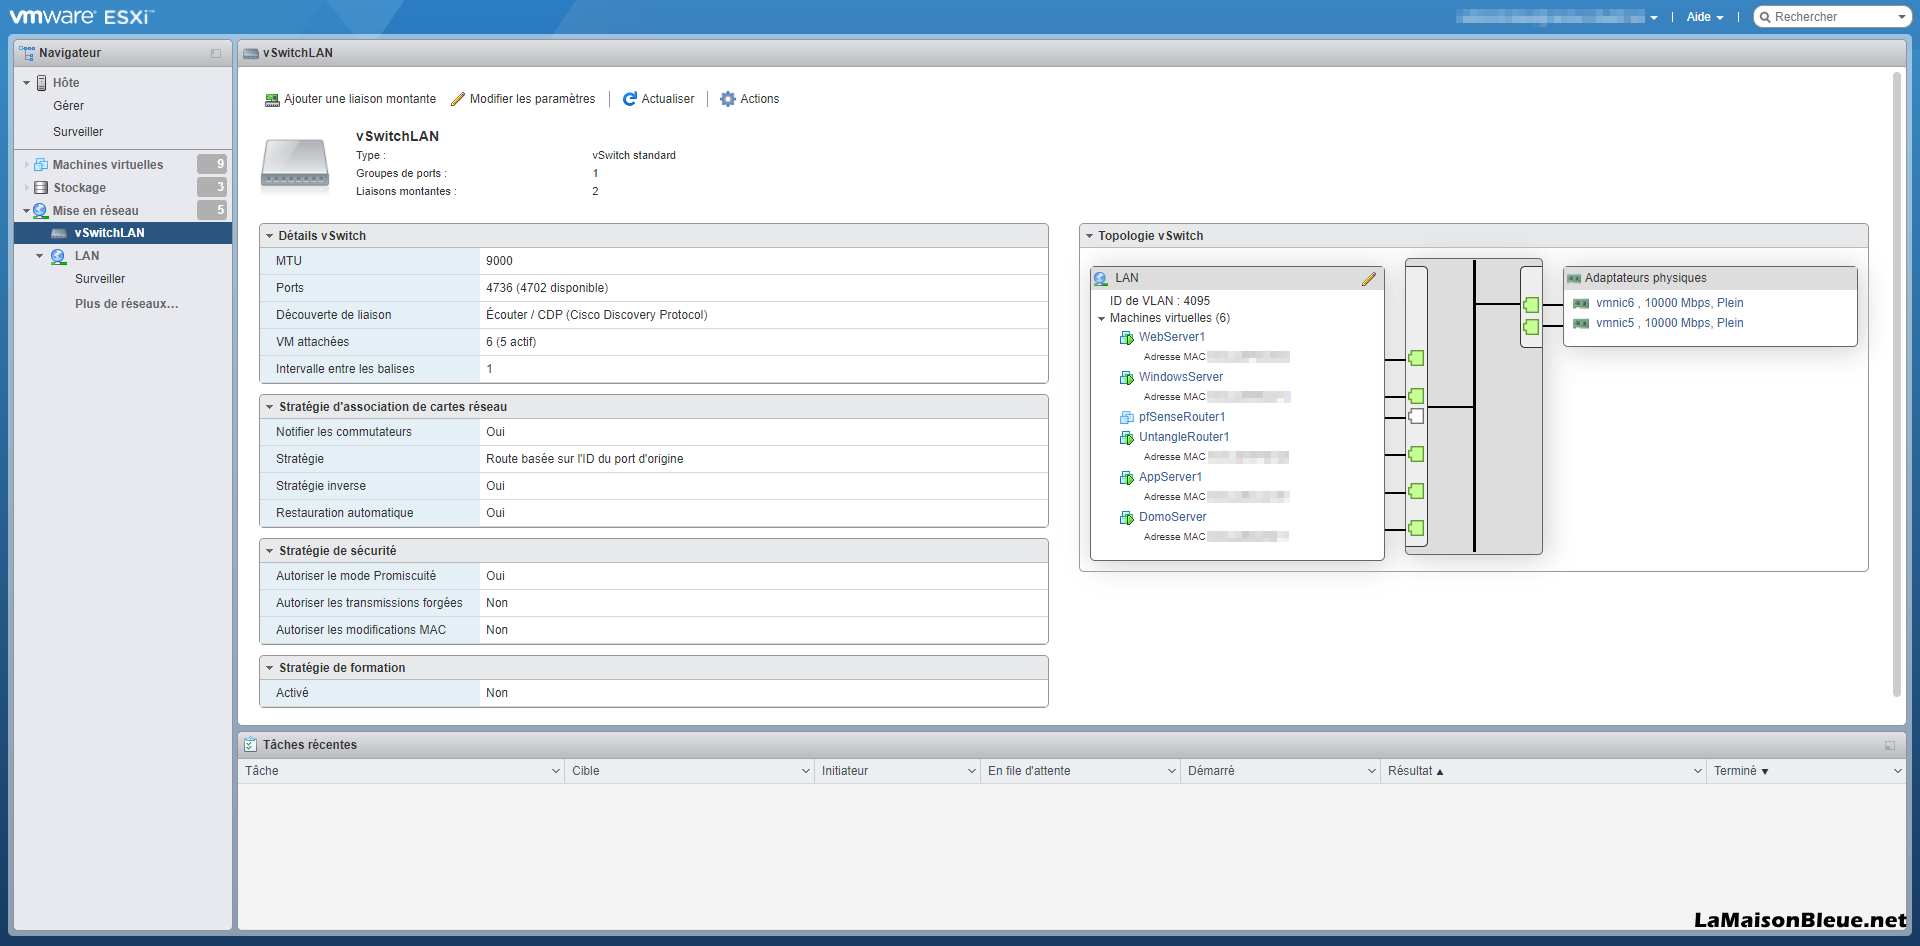Click the pencil icon beside Modifier les paramètres
The image size is (1920, 946).
click(x=458, y=99)
